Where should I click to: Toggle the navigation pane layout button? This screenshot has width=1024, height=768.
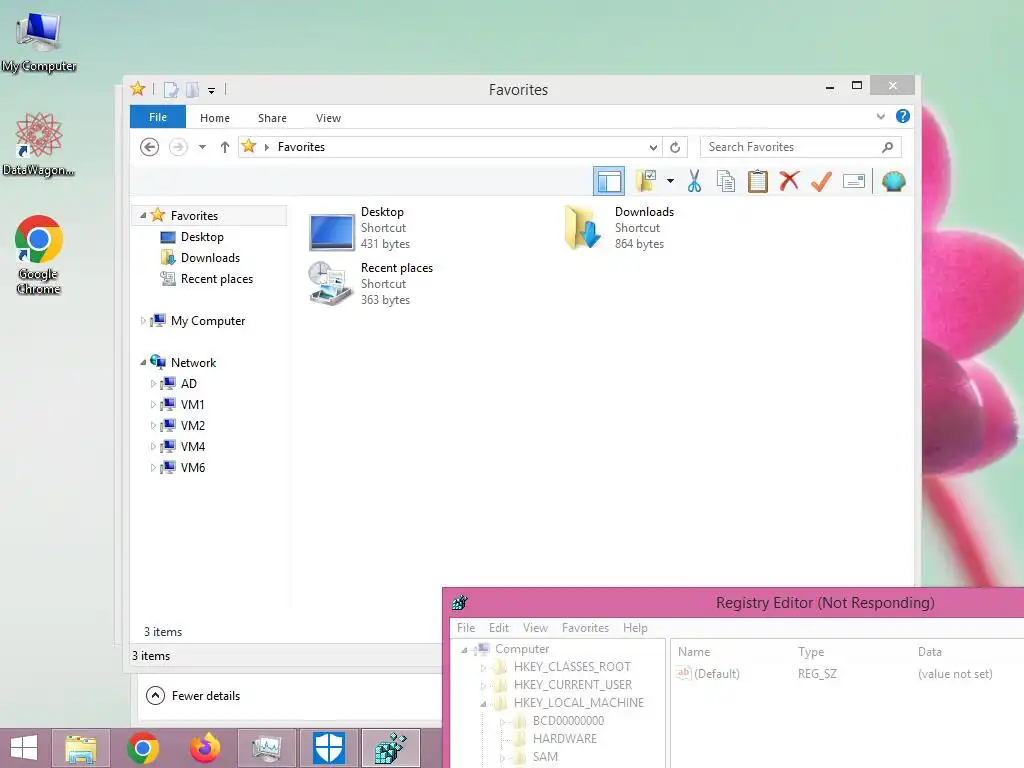point(609,182)
